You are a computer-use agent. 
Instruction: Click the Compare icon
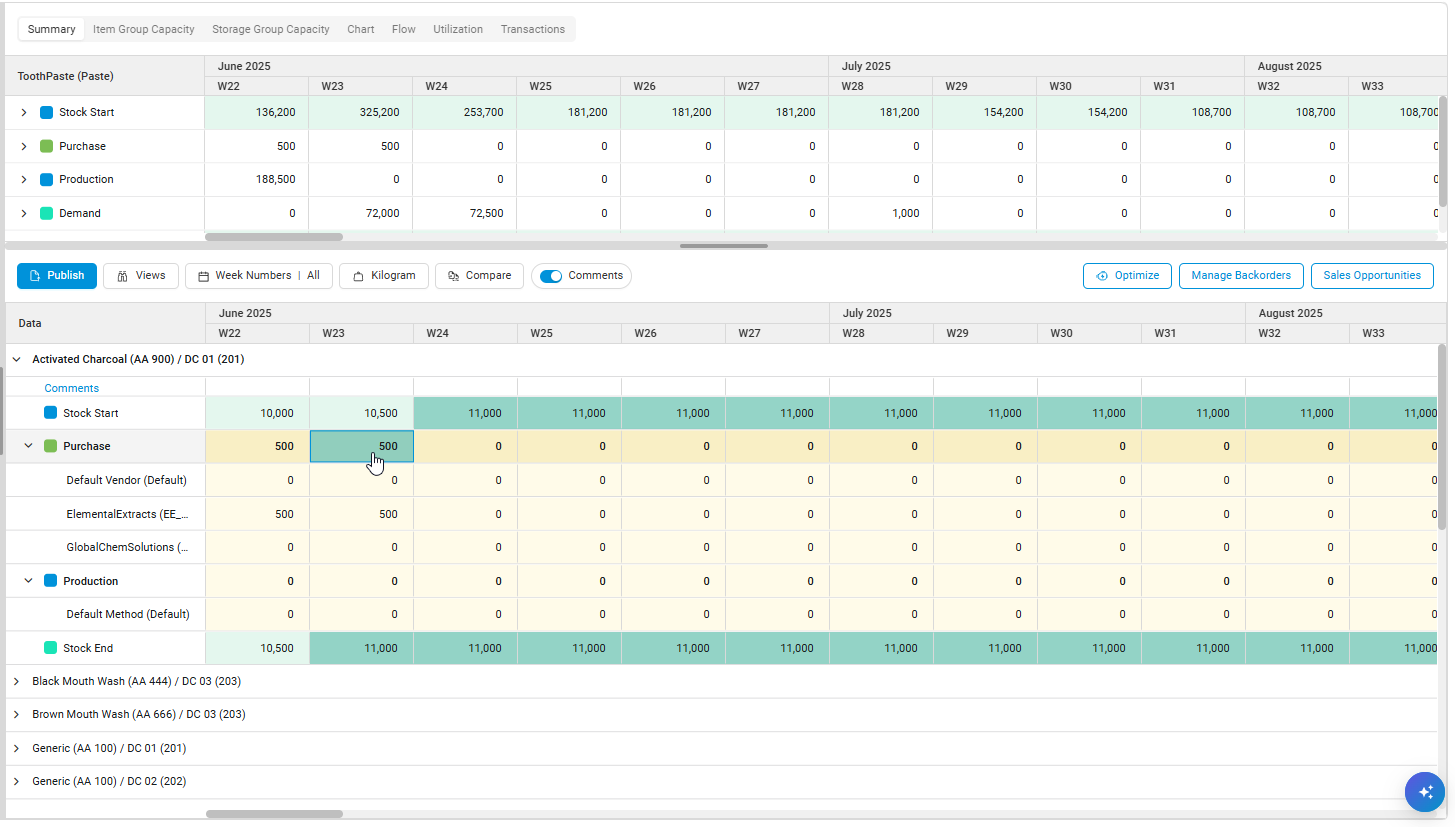coord(454,276)
